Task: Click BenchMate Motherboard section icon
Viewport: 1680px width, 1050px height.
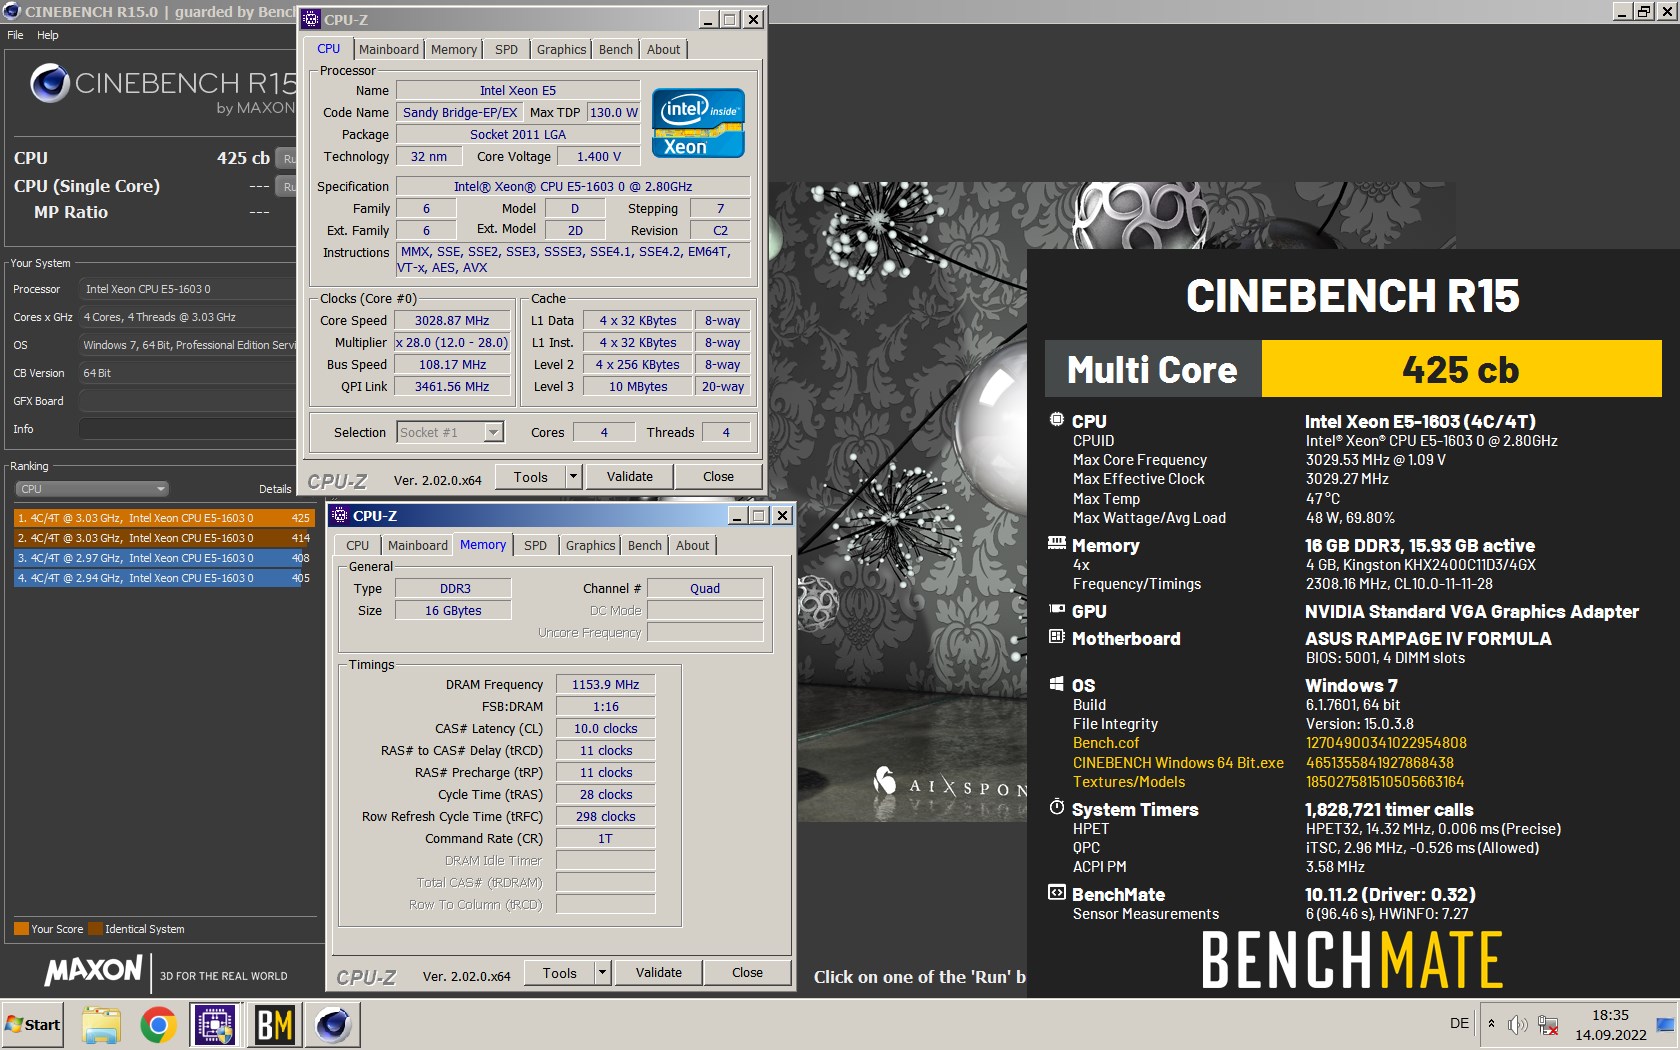Action: (x=1056, y=636)
